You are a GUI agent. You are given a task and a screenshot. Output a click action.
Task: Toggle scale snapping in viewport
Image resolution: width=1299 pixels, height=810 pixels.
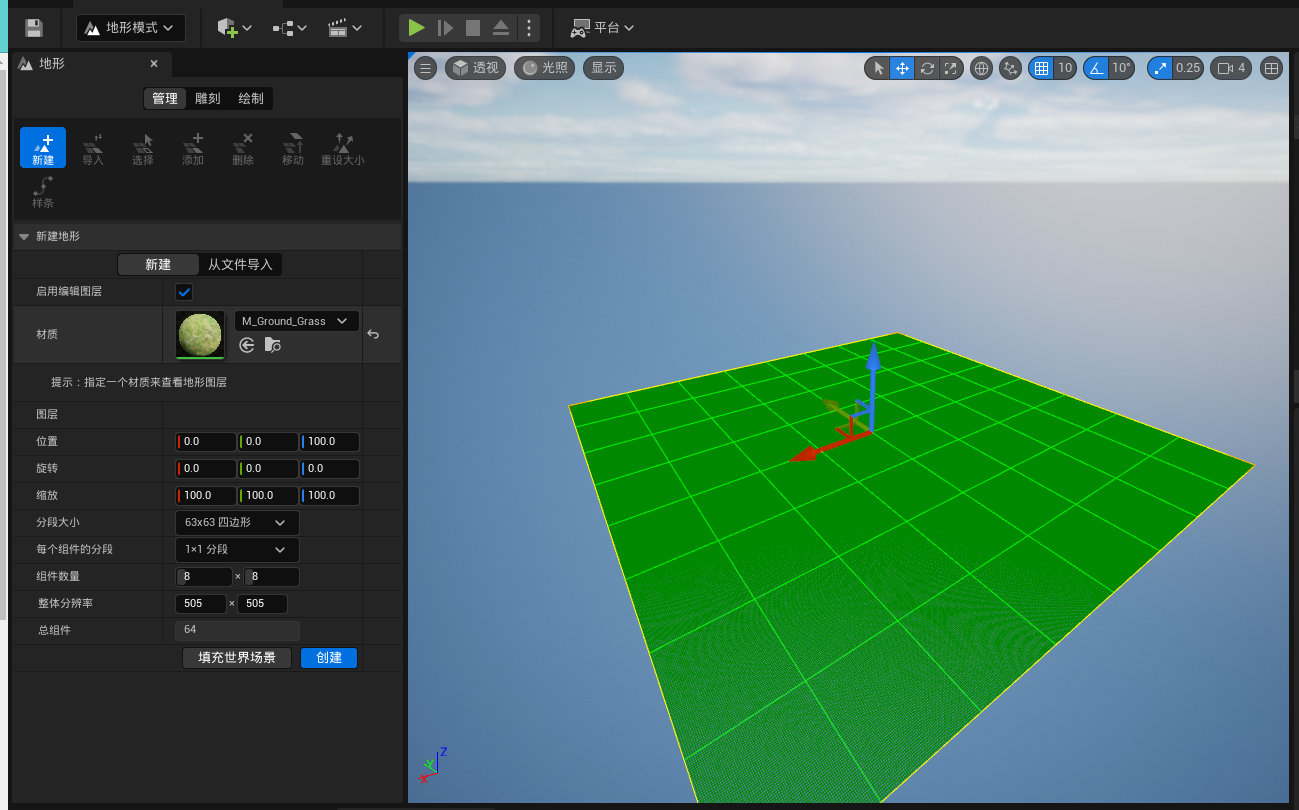click(1160, 68)
